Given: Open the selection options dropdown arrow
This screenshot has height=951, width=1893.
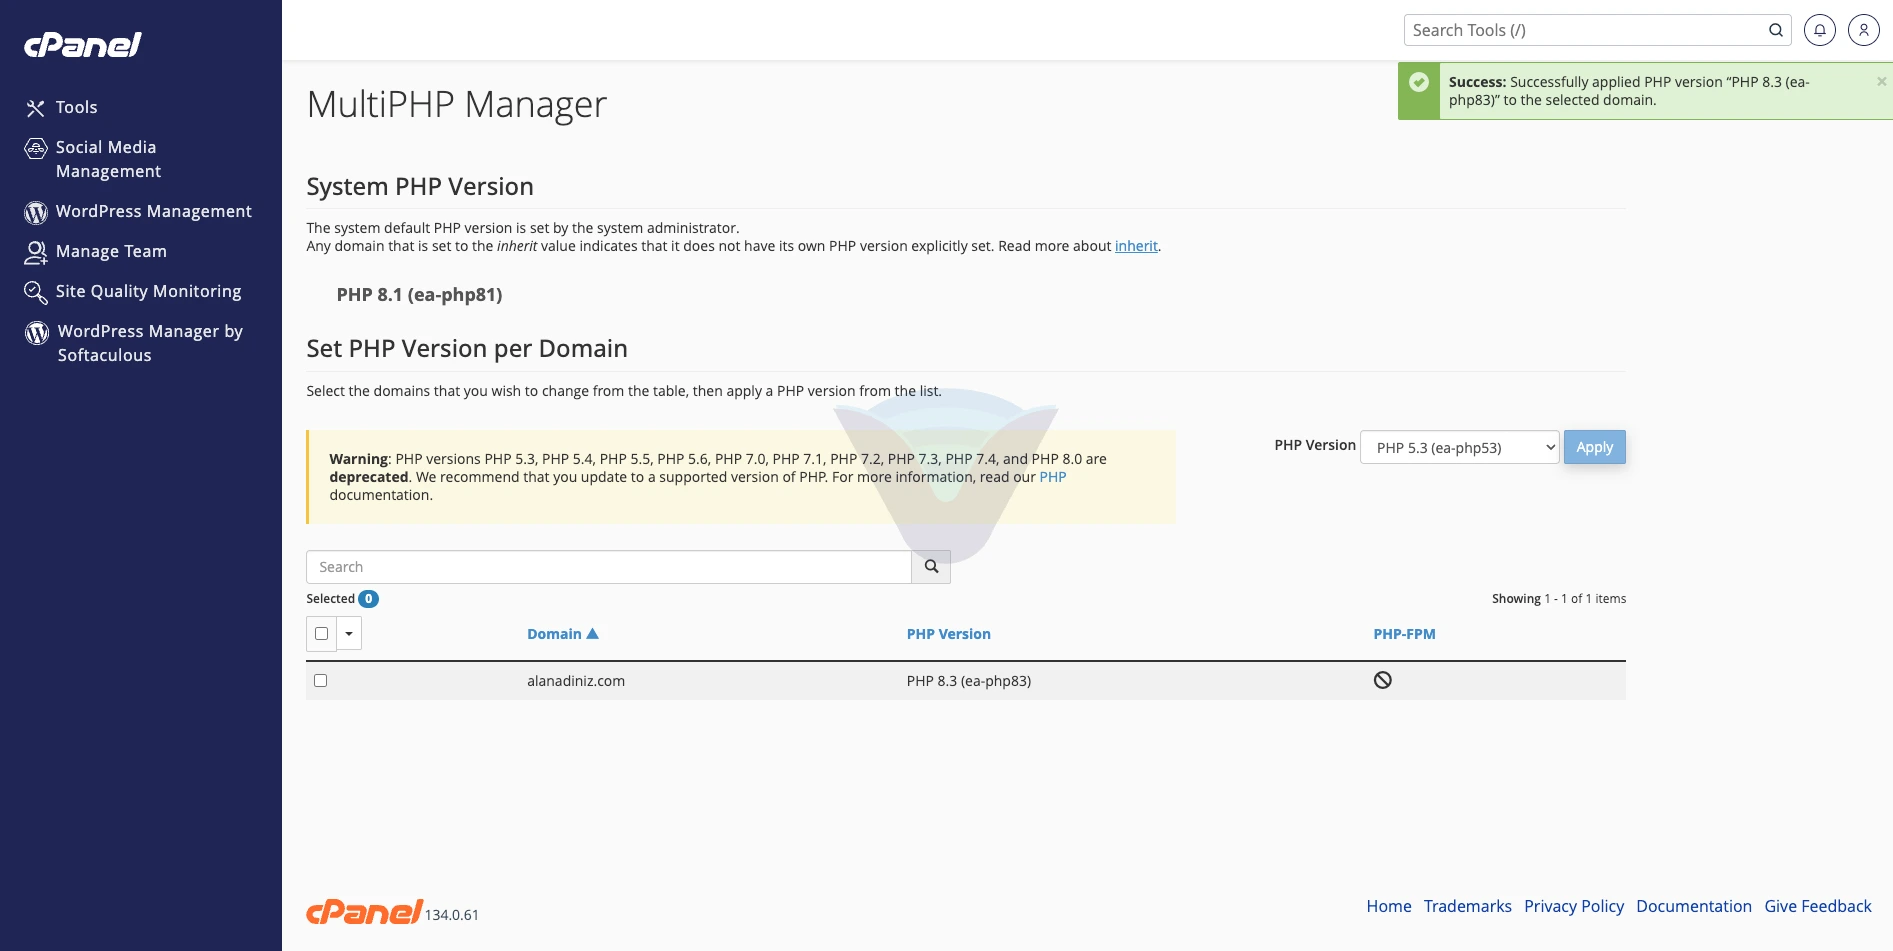Looking at the screenshot, I should pos(349,633).
